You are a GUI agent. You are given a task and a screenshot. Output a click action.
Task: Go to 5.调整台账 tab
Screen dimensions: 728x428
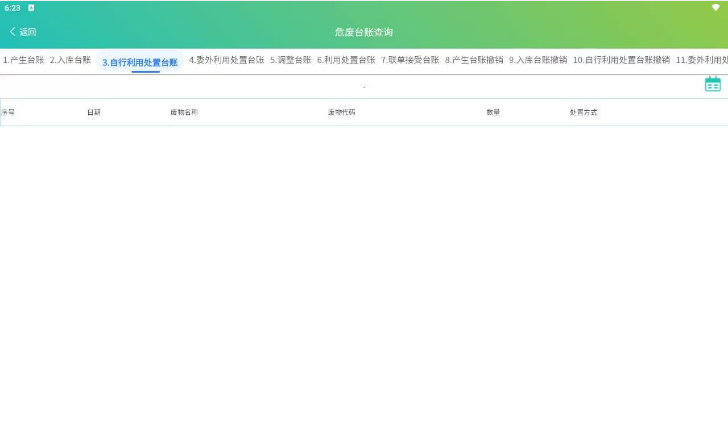[291, 60]
